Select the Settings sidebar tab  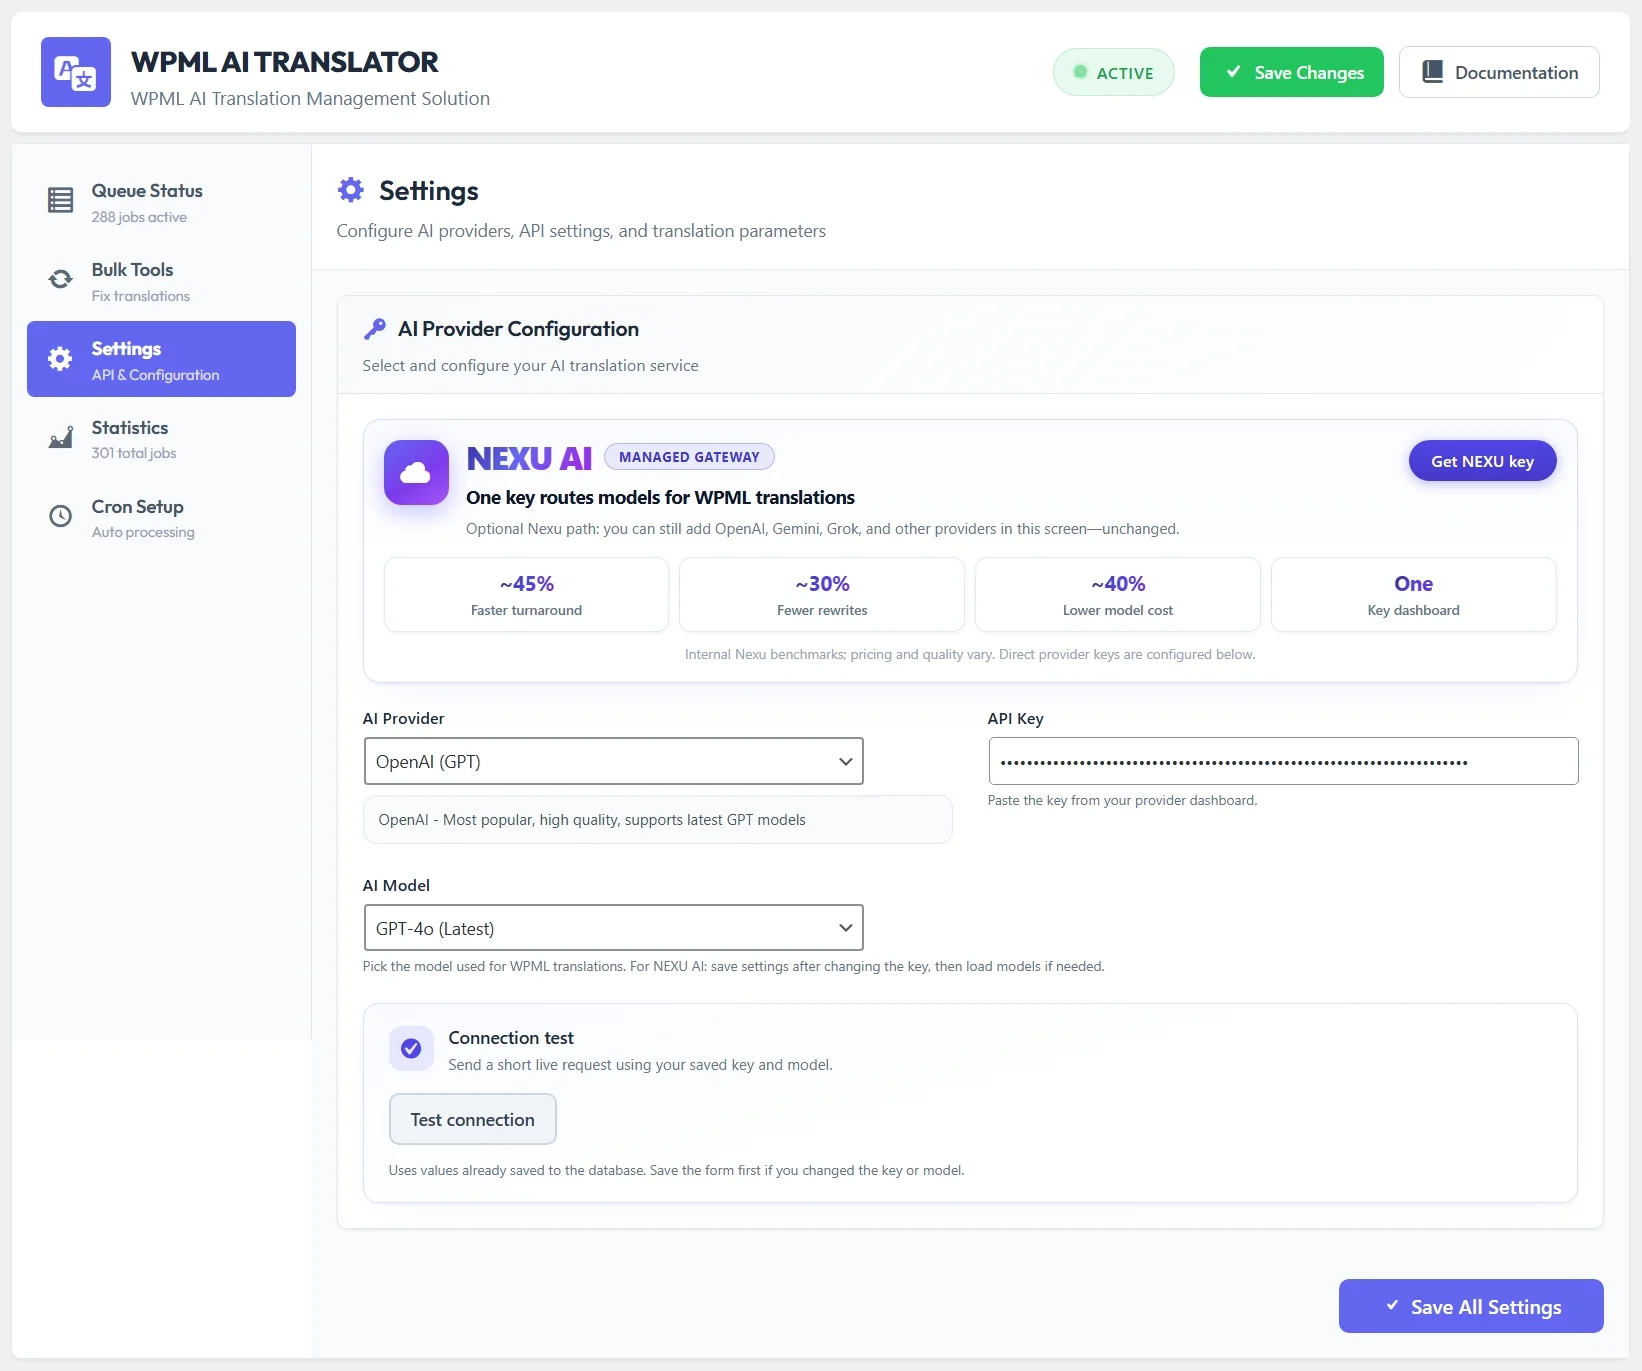(x=161, y=359)
